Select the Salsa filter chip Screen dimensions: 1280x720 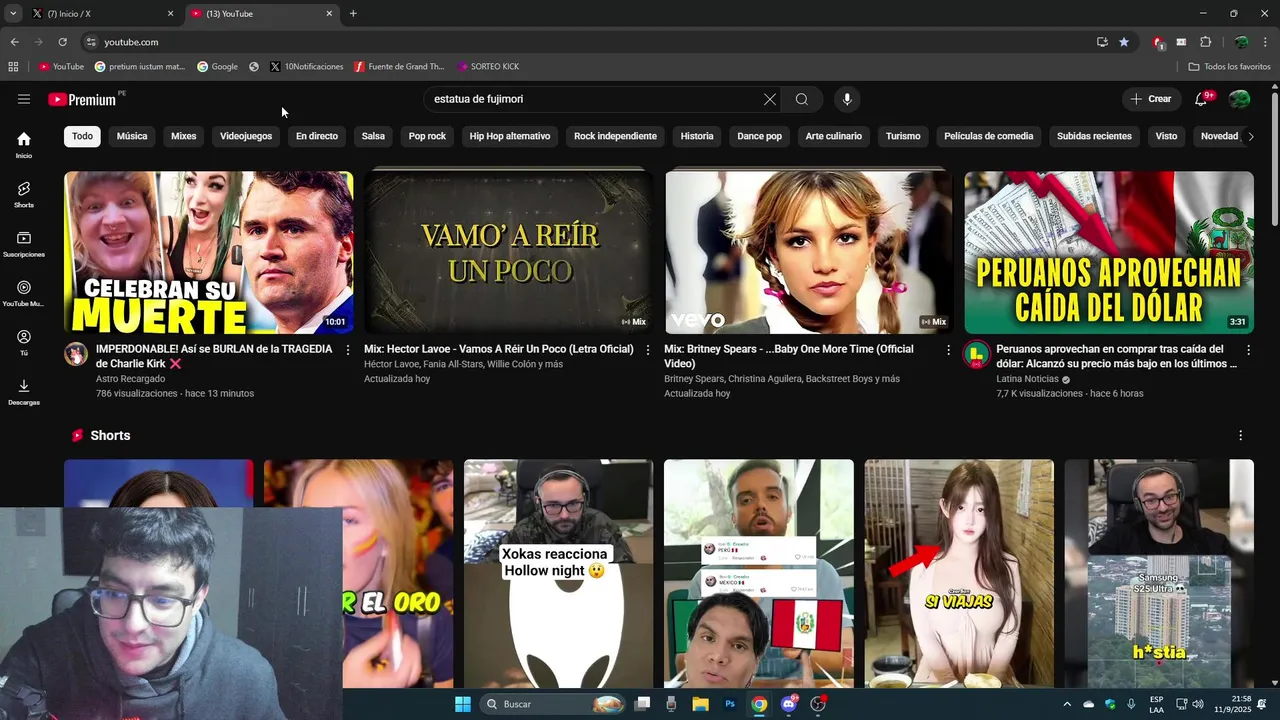pos(373,136)
